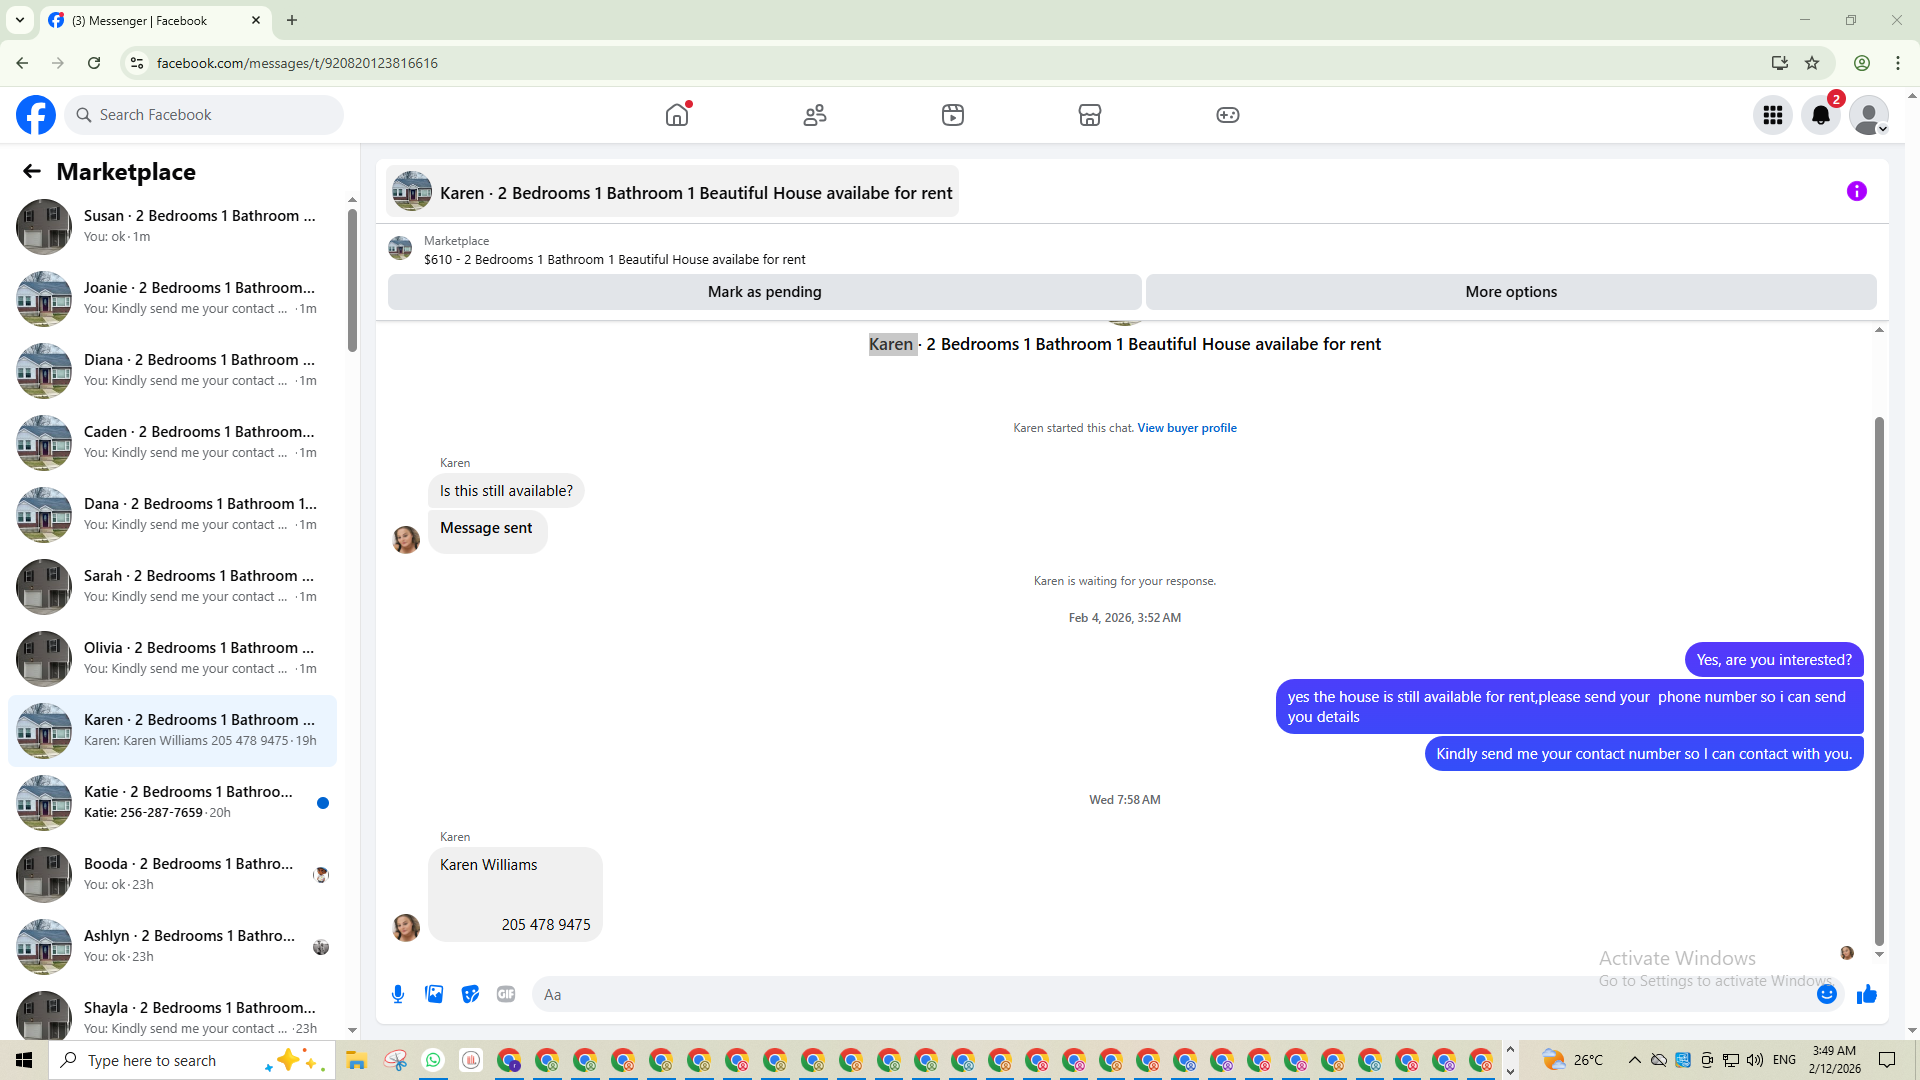This screenshot has width=1920, height=1080.
Task: Open conversation information panel icon
Action: 1857,191
